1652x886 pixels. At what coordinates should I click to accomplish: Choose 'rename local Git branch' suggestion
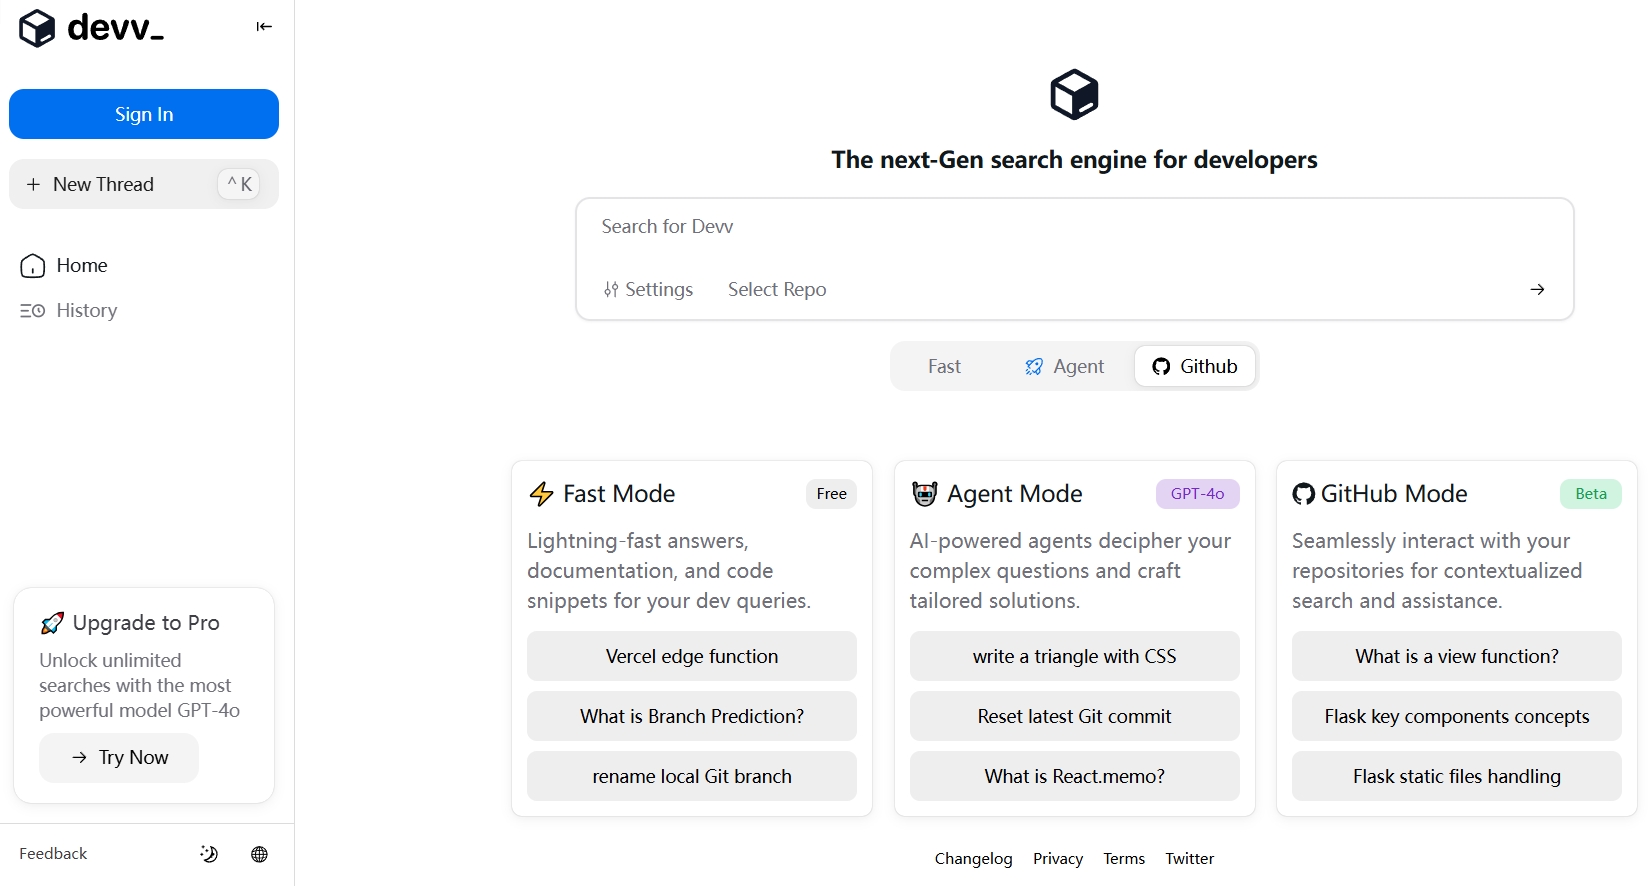[x=692, y=776]
